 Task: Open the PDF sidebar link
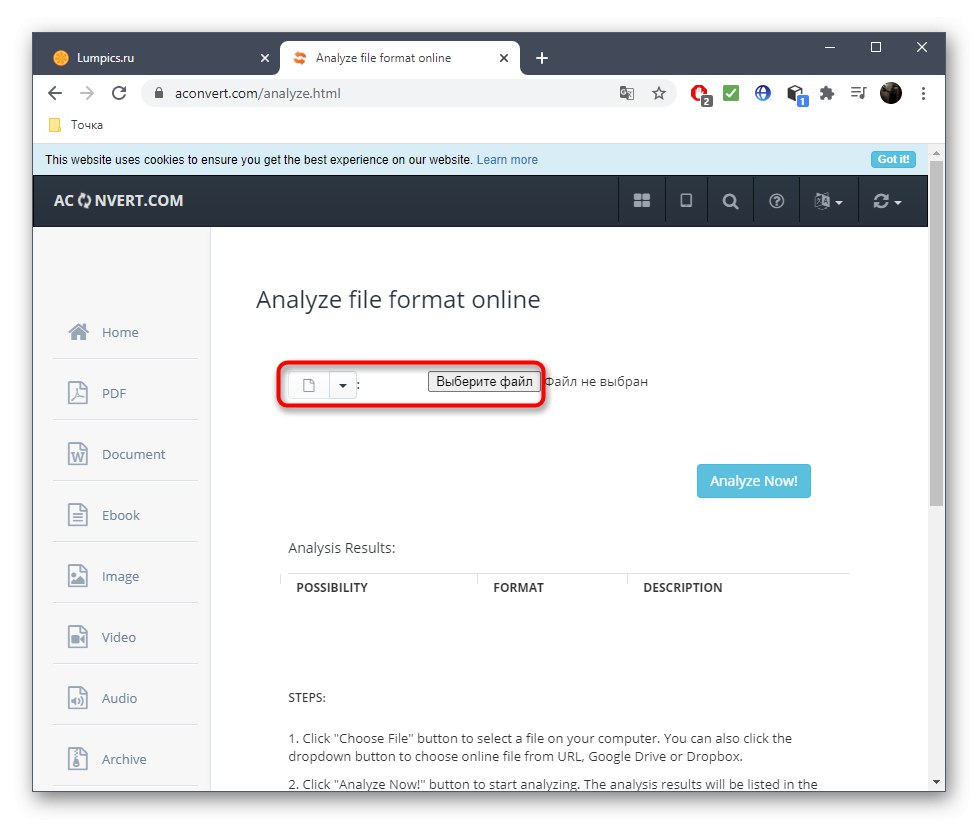(114, 394)
